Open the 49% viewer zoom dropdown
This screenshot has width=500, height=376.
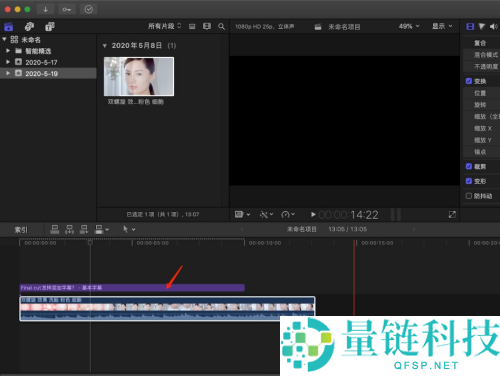409,26
